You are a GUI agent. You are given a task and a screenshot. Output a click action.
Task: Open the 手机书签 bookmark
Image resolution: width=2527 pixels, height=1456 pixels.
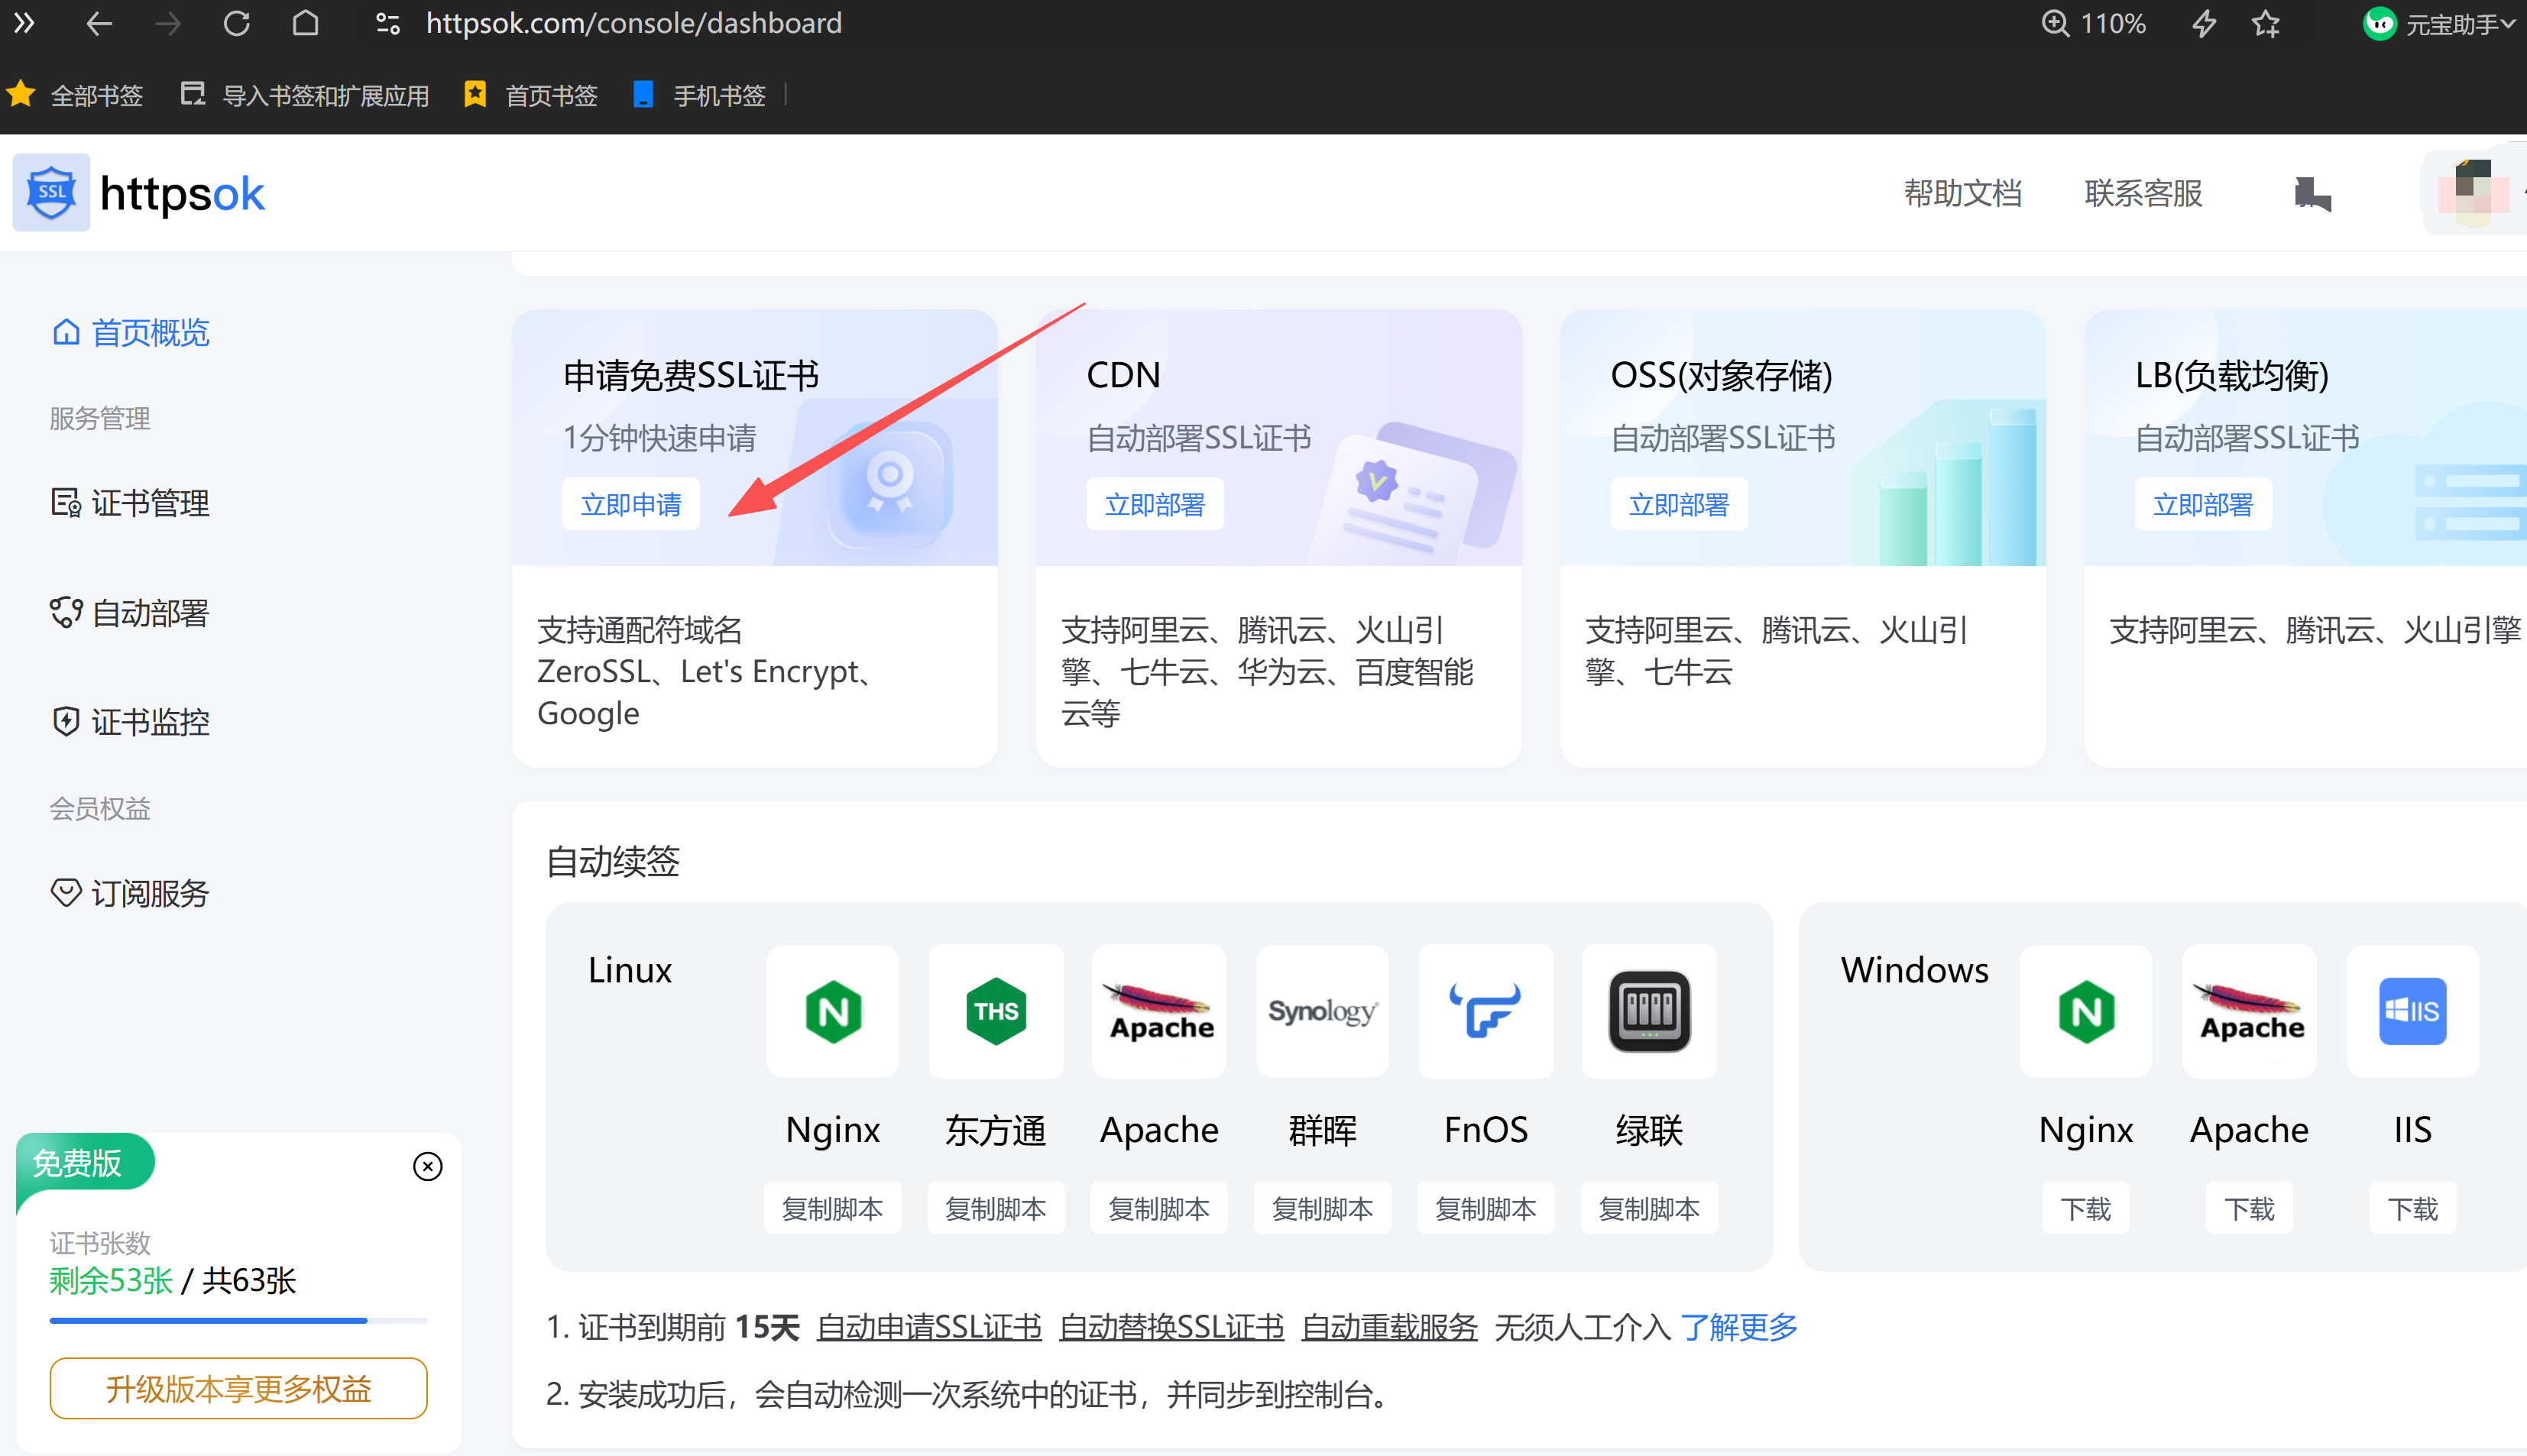(699, 95)
